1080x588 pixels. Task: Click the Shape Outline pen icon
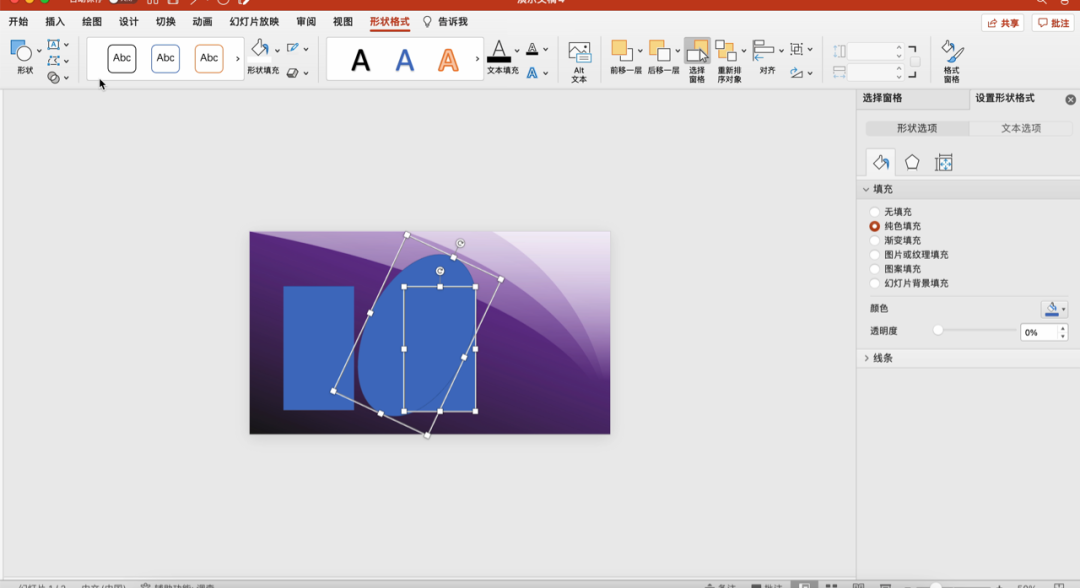coord(293,48)
